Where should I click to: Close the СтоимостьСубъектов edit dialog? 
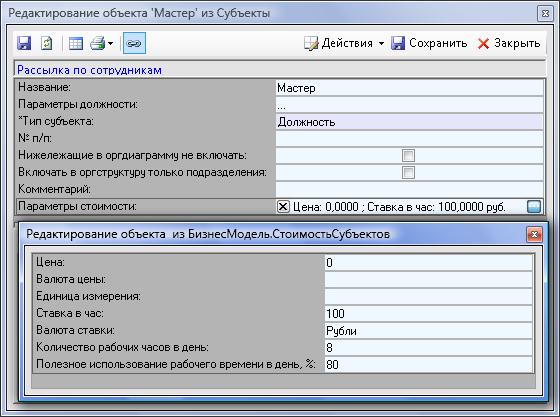pos(534,234)
